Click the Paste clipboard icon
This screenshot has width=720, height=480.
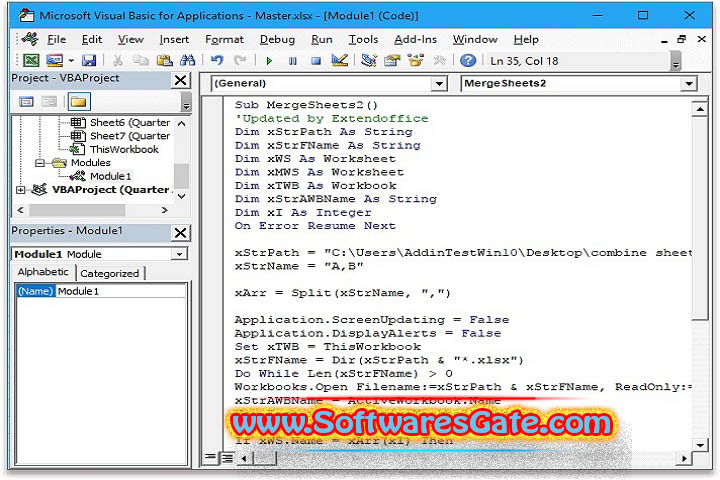164,61
